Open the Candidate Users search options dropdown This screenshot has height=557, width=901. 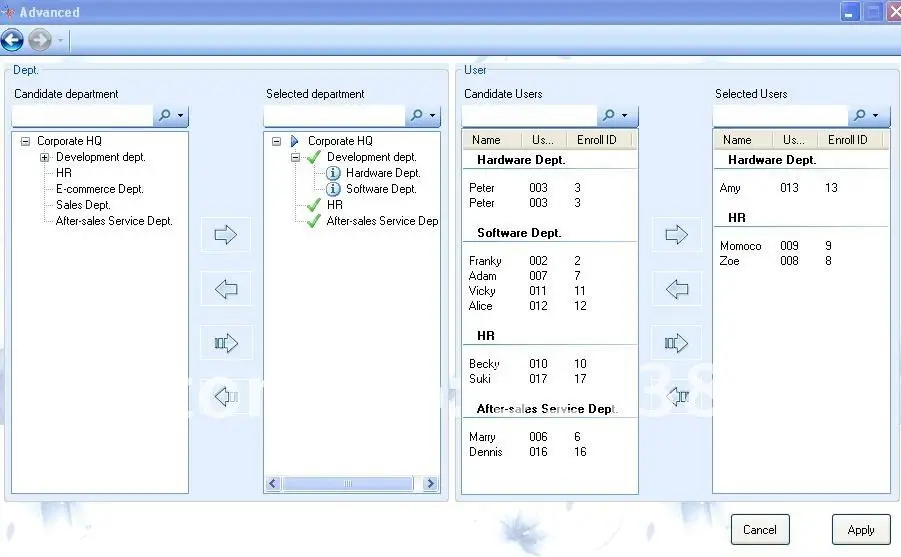(x=625, y=116)
